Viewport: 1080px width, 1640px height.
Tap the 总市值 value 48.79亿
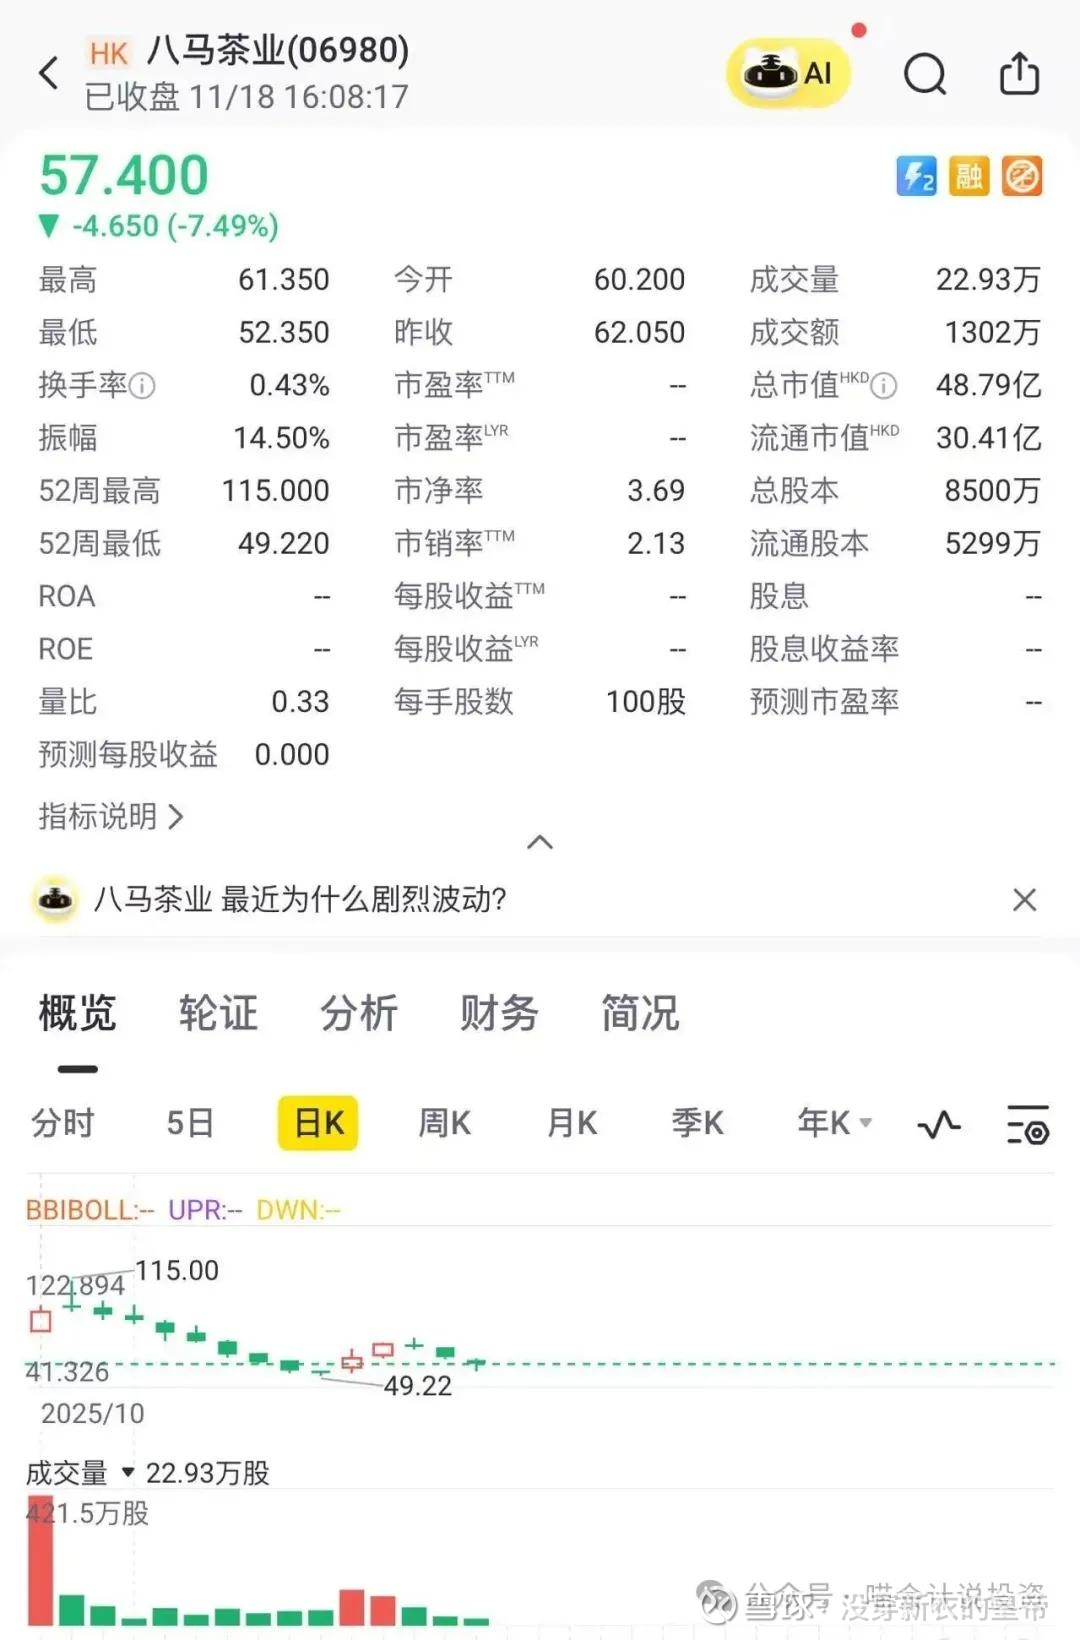[x=988, y=385]
